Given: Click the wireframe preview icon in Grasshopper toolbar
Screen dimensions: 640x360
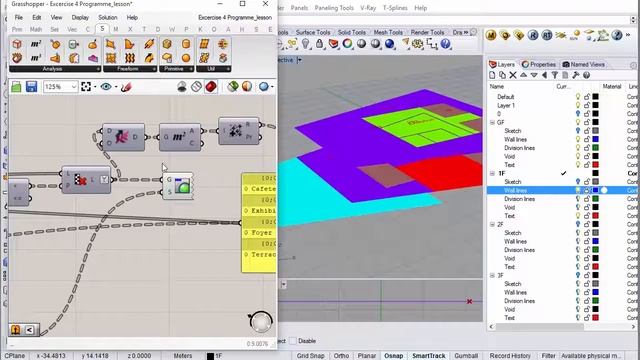Looking at the screenshot, I should [x=196, y=87].
